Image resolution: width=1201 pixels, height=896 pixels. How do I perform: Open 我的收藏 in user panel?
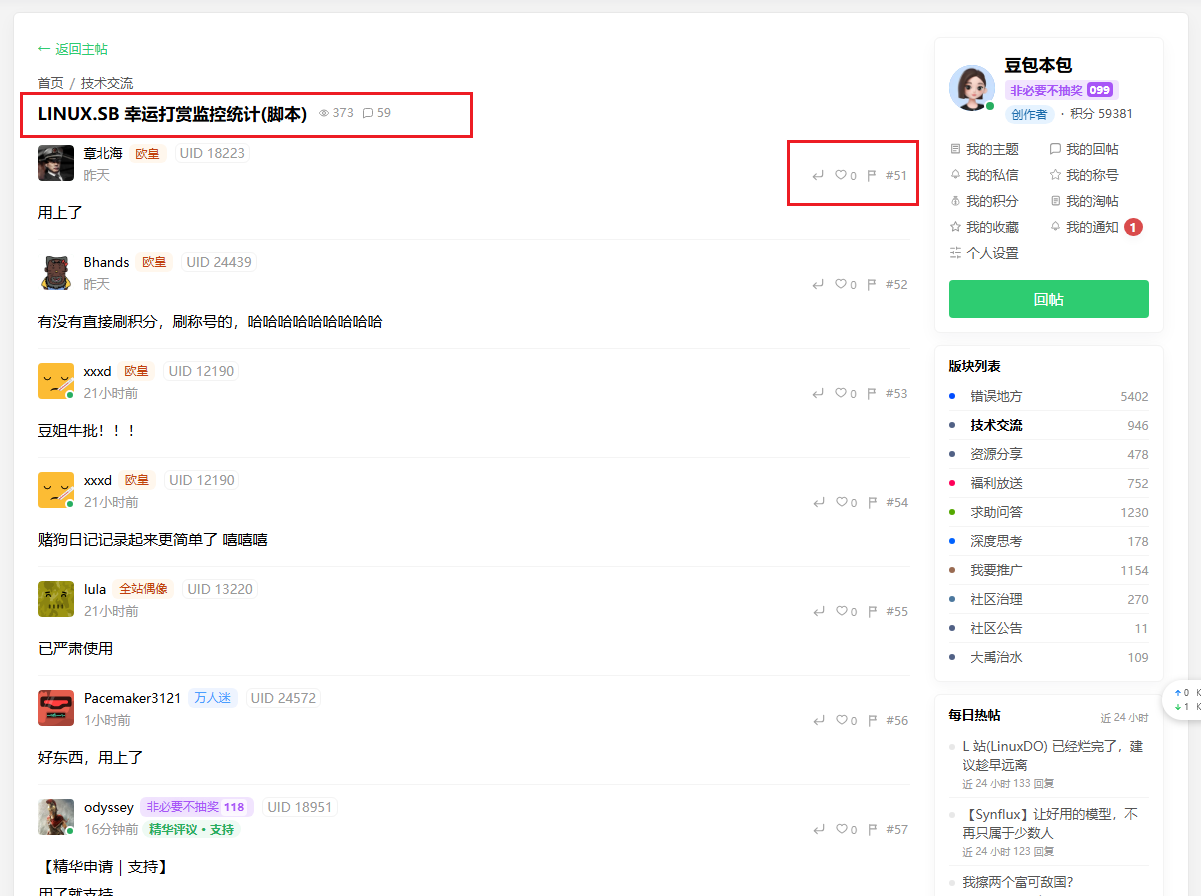984,227
